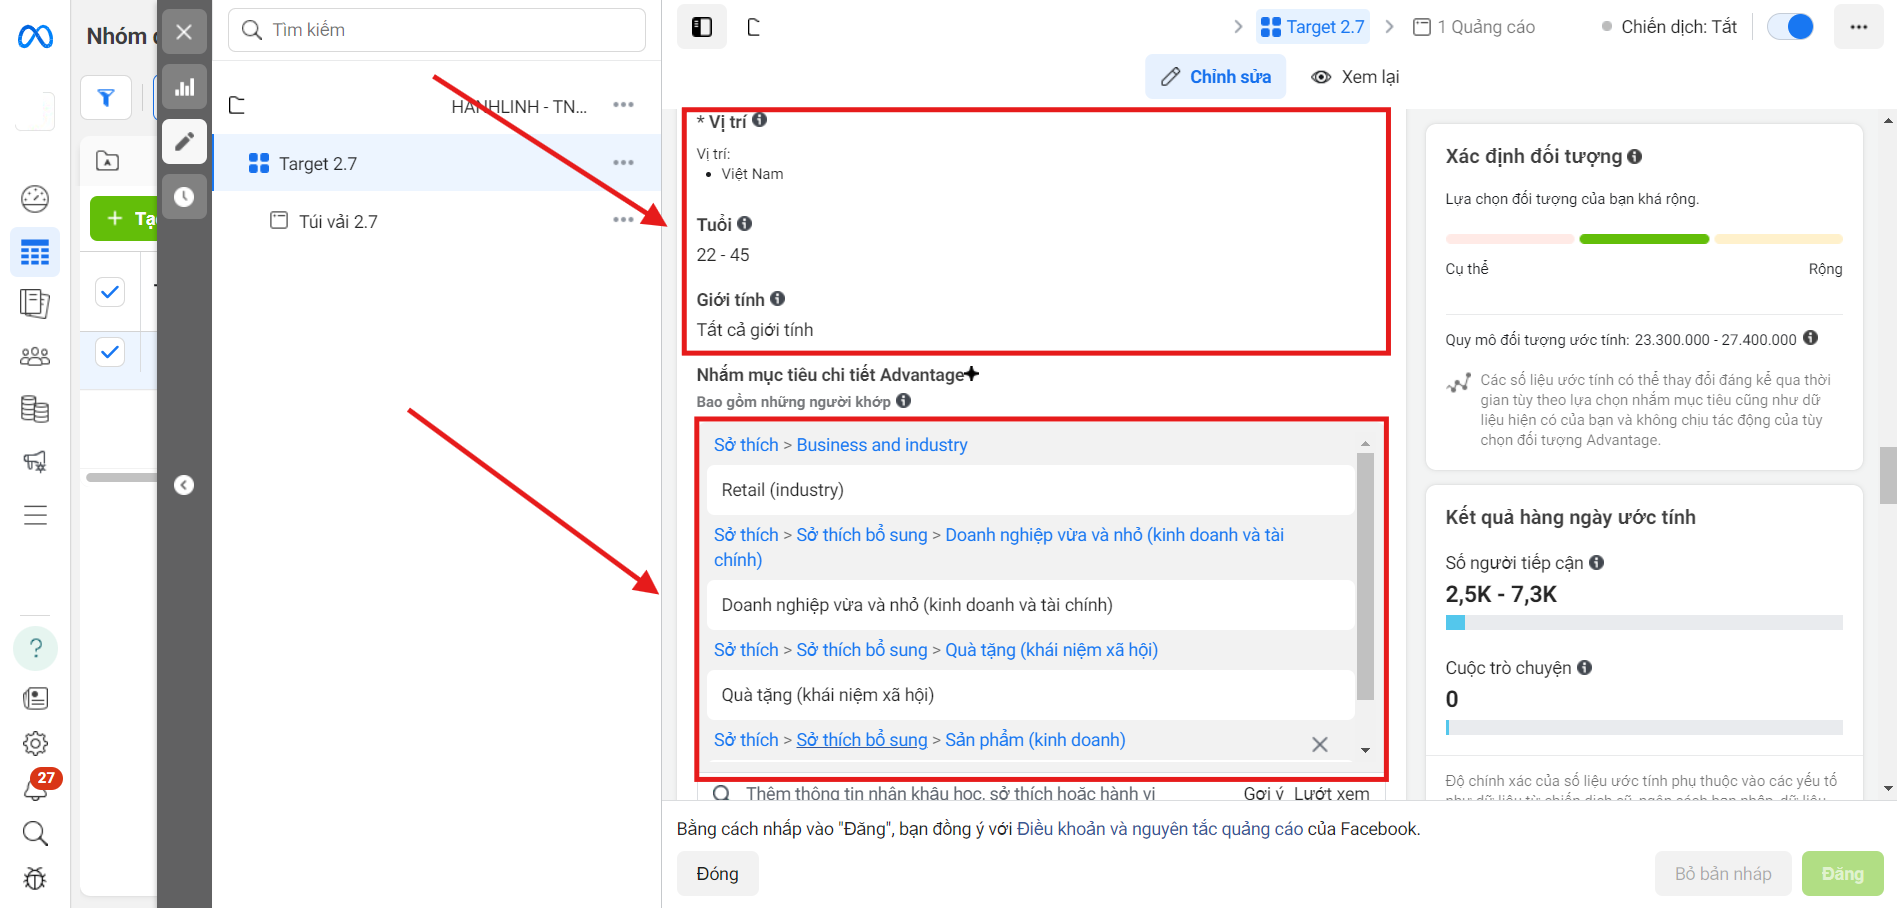Open the ads reporting documents icon

tap(35, 304)
